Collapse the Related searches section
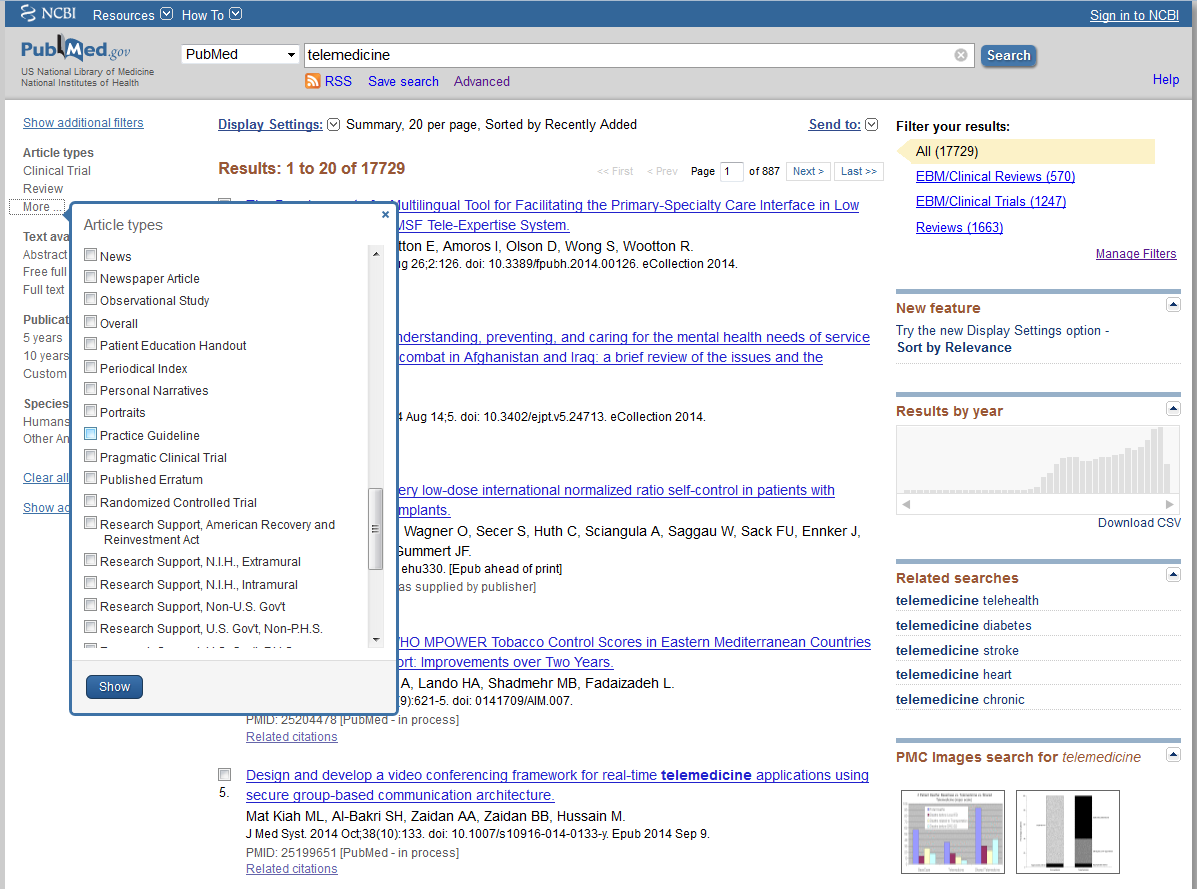The image size is (1197, 889). pos(1173,575)
